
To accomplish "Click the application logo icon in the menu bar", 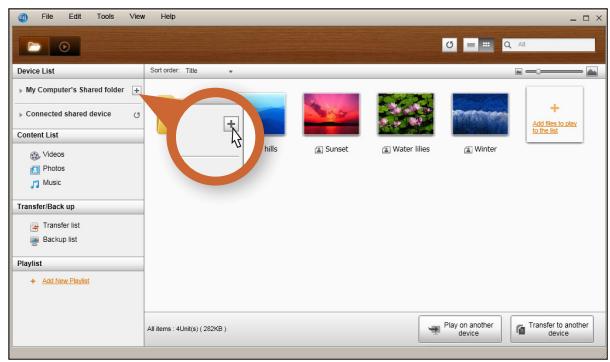I will (x=23, y=17).
